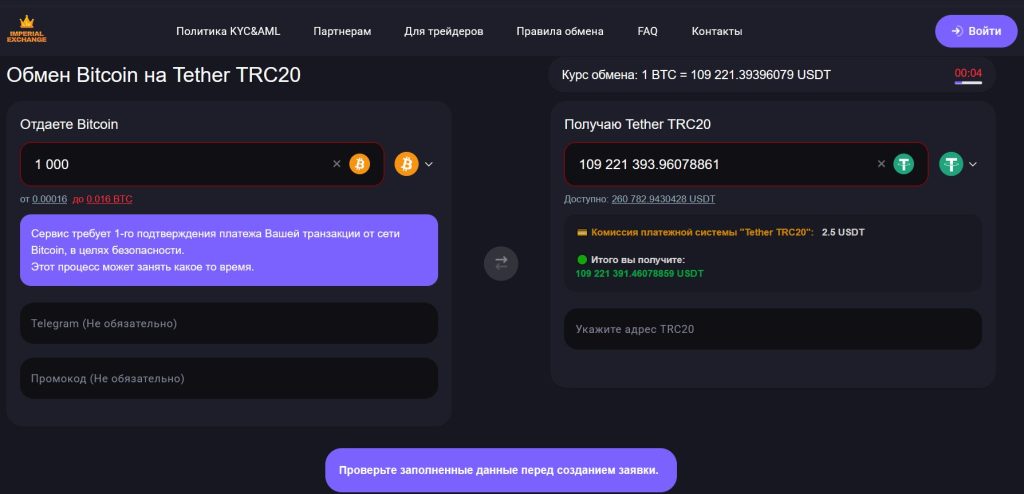Open the FAQ menu item

647,31
